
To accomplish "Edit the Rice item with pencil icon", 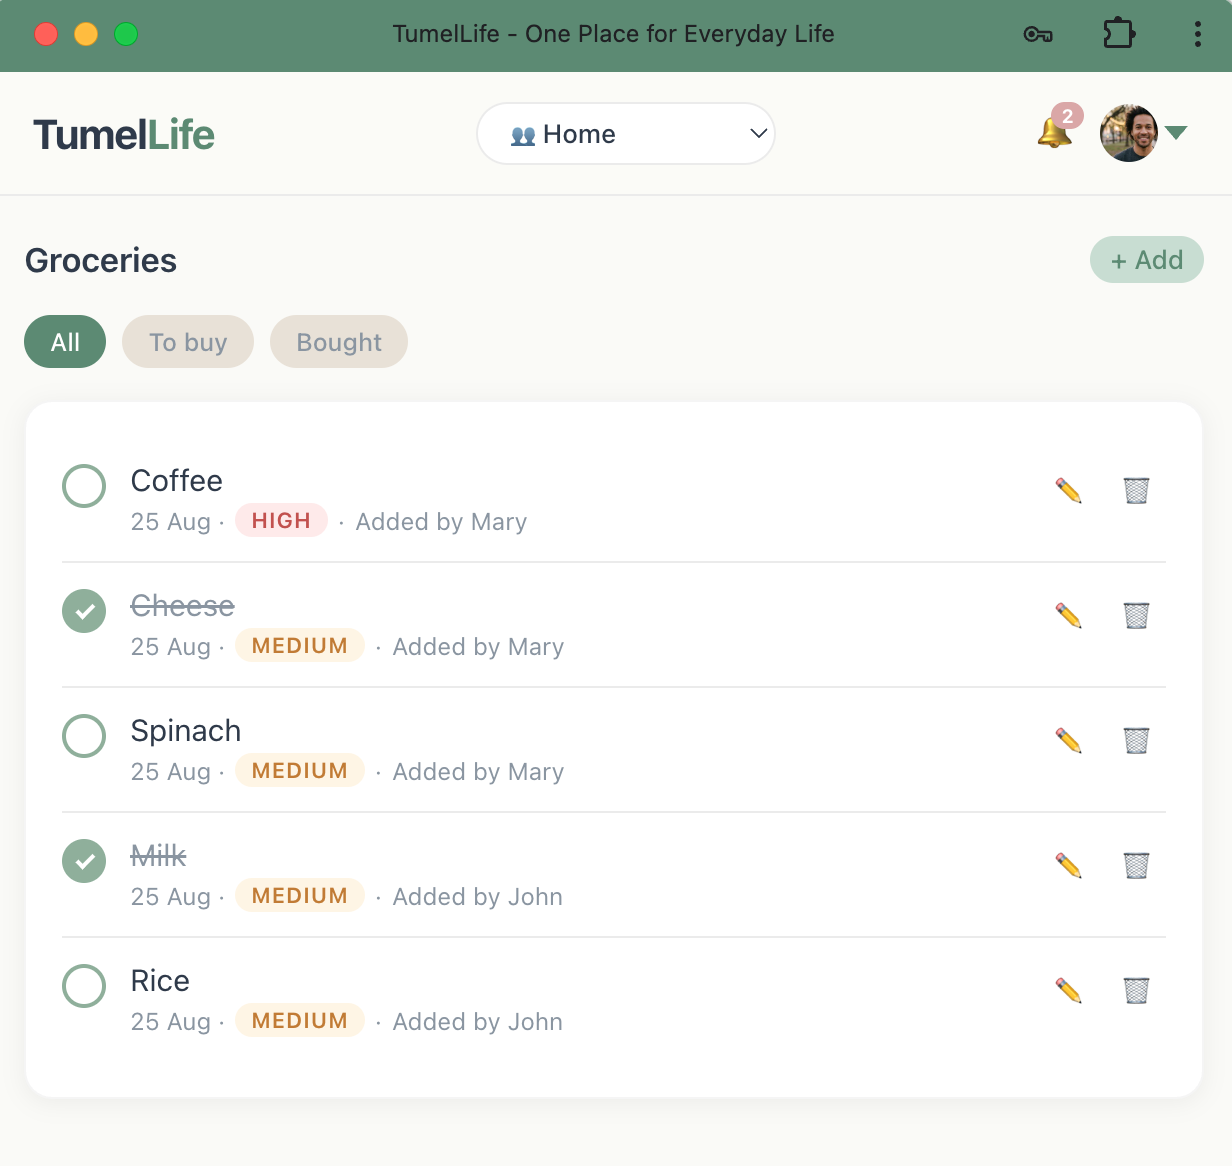I will click(1069, 990).
